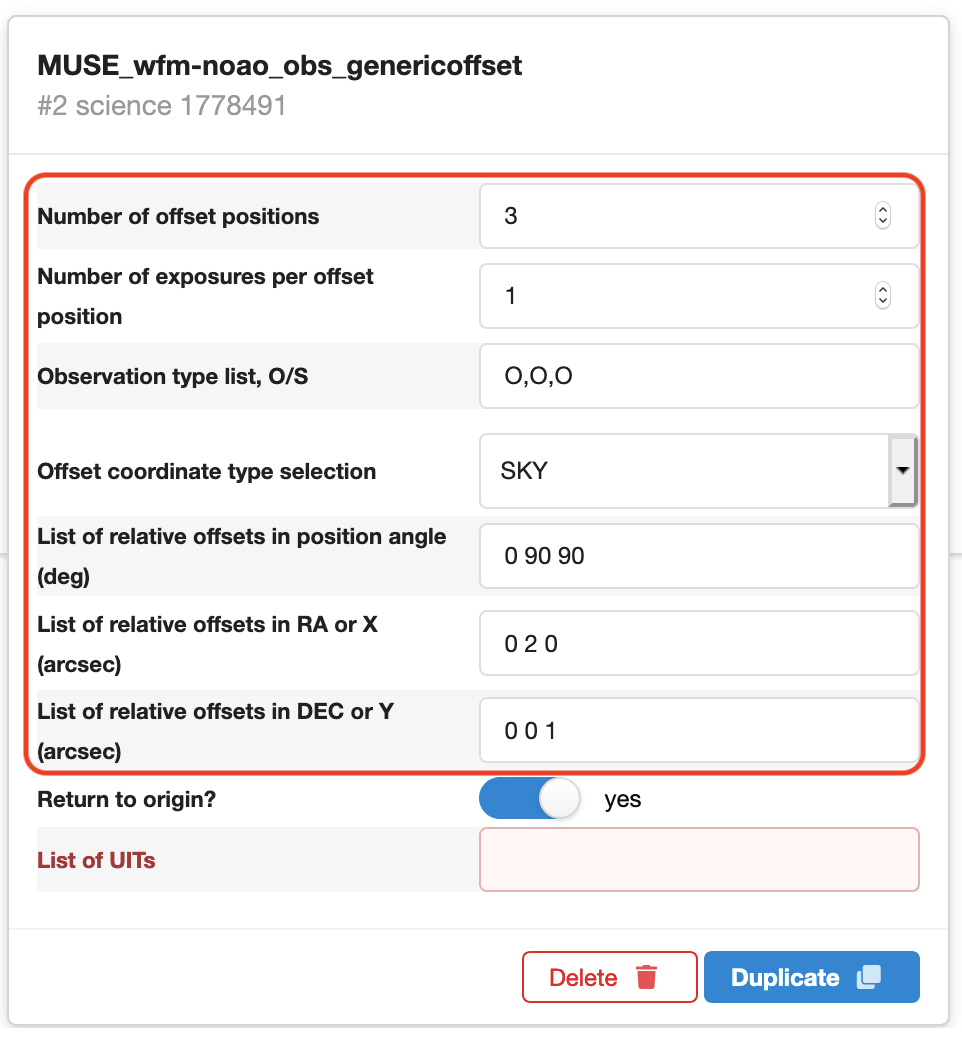
Task: Click the MUSE_wfm-noao_obs_genericoffset template title
Action: (280, 65)
